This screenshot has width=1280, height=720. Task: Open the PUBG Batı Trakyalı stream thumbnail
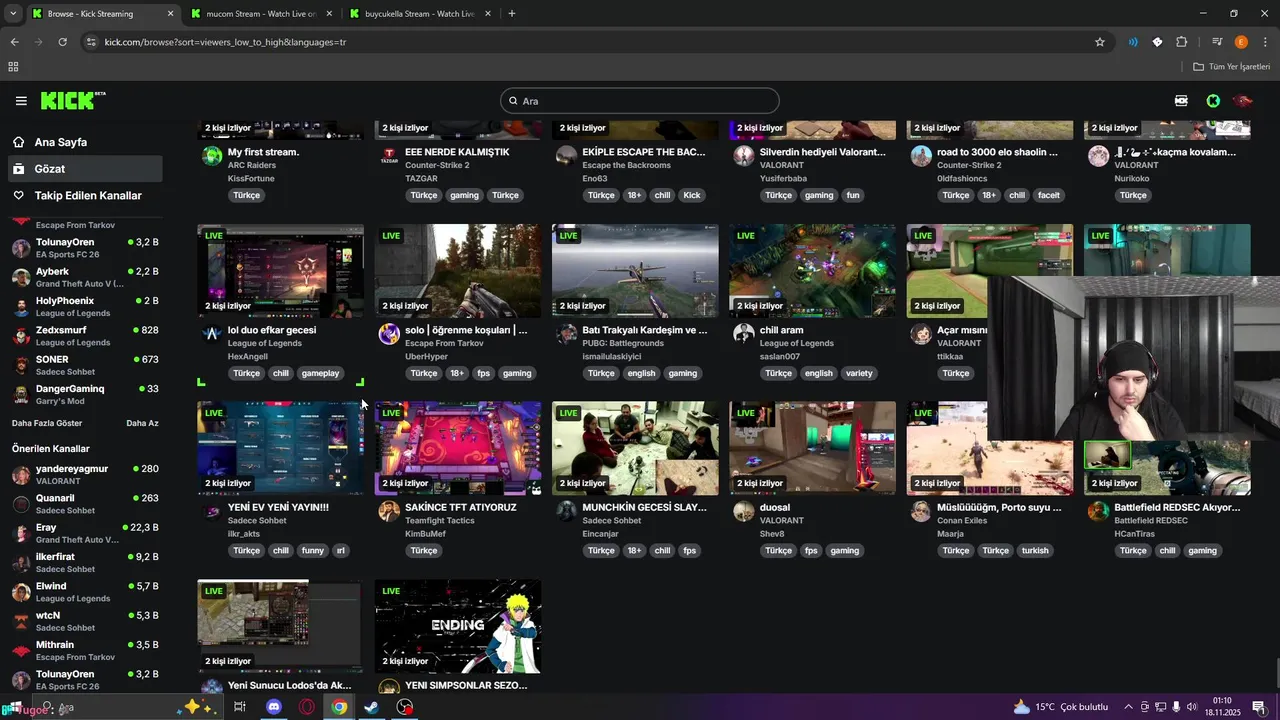(x=635, y=271)
